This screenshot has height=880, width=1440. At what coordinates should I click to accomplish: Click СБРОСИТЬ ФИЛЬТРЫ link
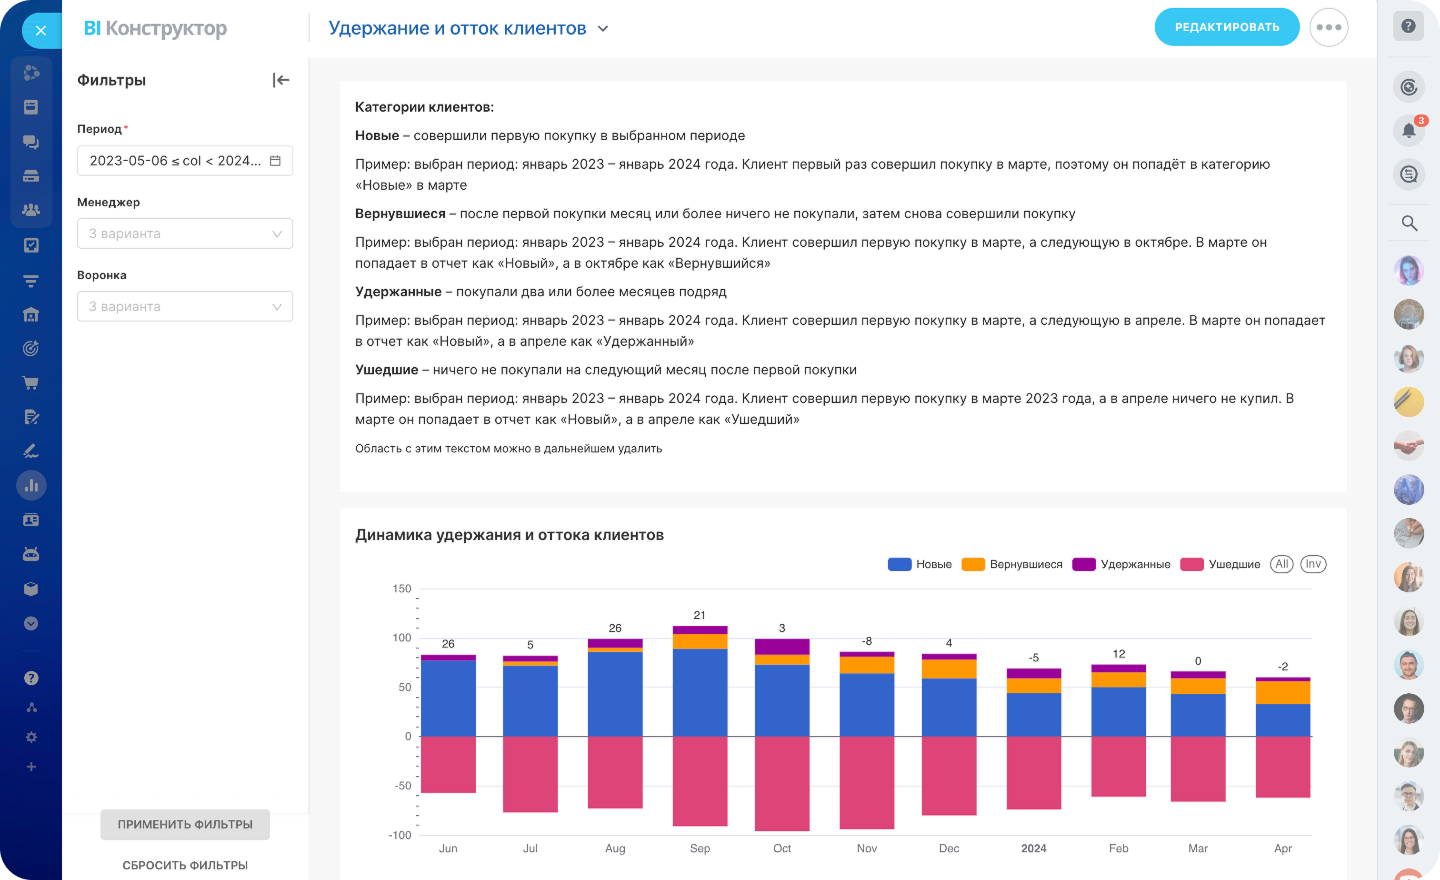click(x=185, y=865)
